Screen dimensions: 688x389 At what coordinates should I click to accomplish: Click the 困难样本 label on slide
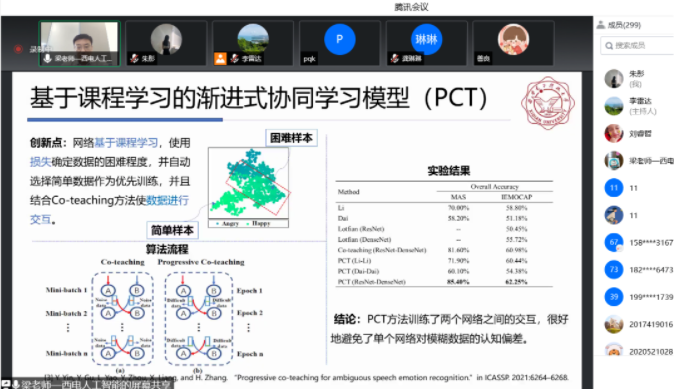pyautogui.click(x=291, y=138)
